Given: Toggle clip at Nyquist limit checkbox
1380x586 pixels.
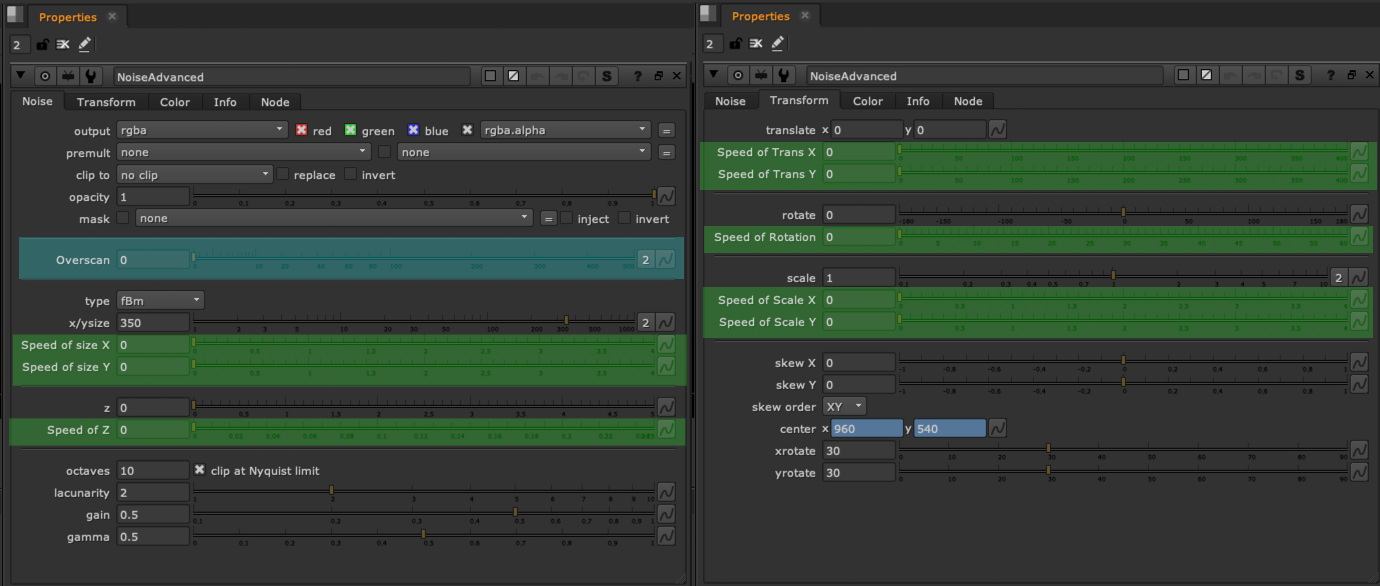Looking at the screenshot, I should (x=200, y=470).
